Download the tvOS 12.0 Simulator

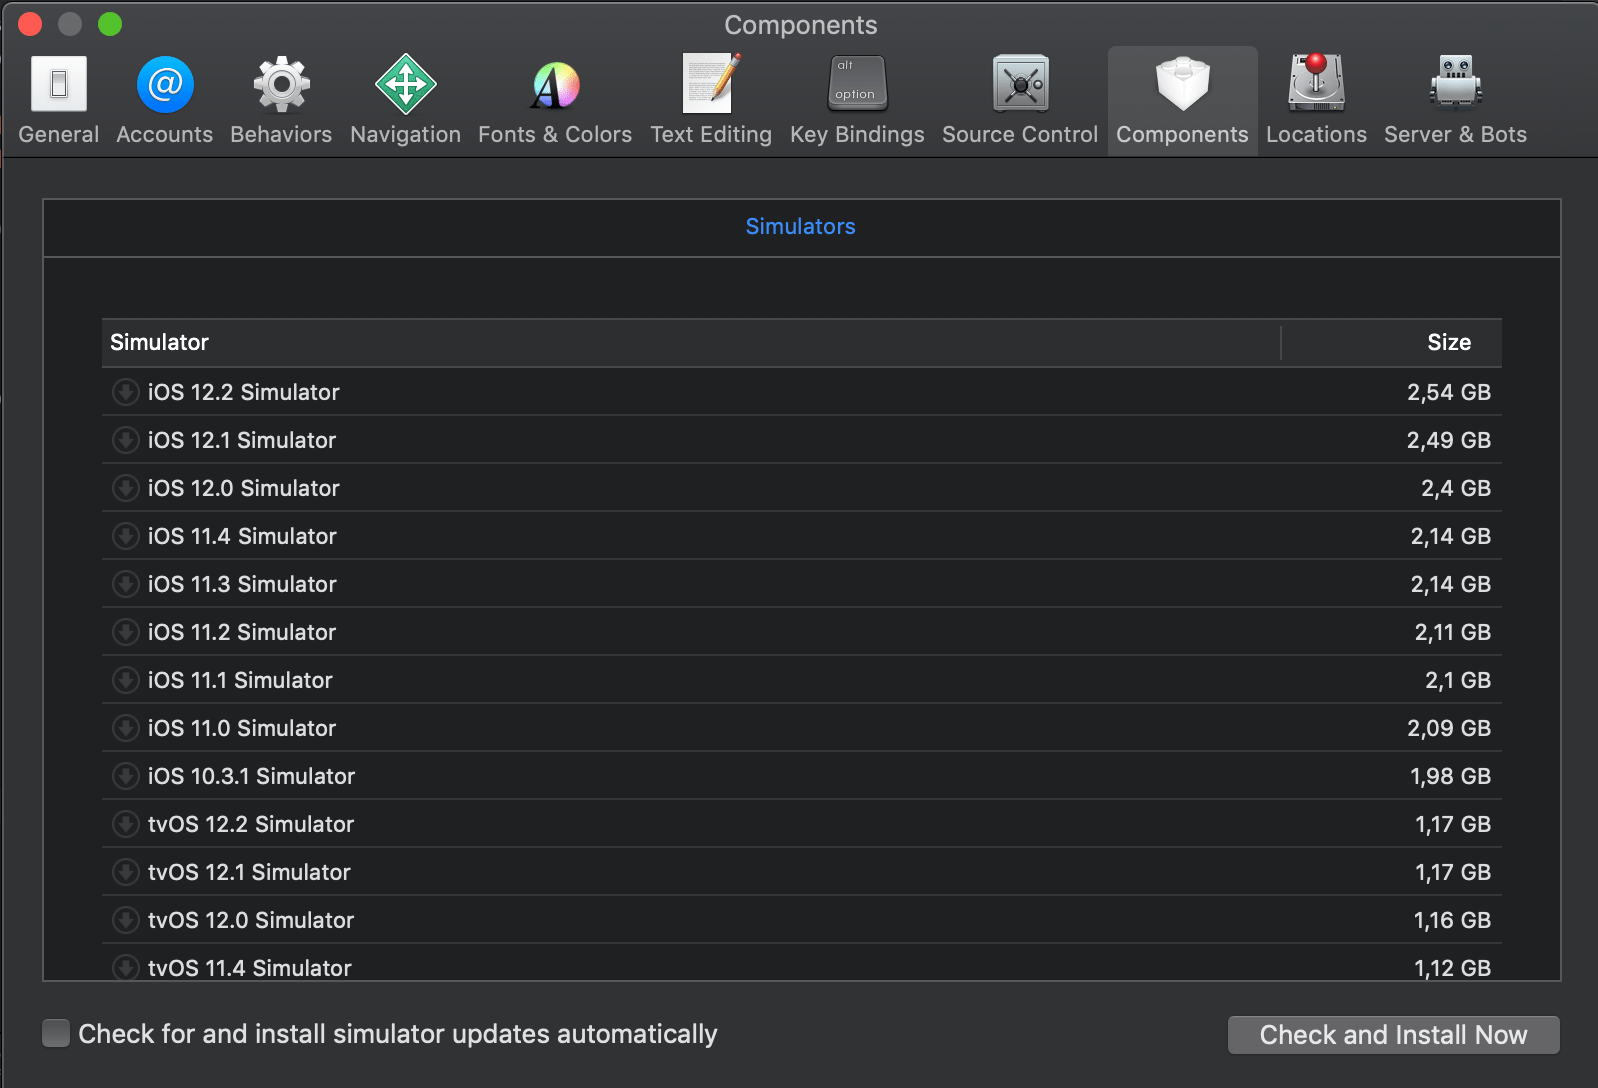pyautogui.click(x=125, y=920)
